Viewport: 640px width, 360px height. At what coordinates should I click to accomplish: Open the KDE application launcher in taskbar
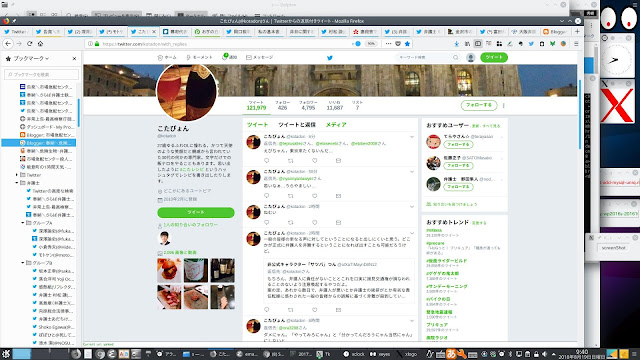click(x=6, y=354)
